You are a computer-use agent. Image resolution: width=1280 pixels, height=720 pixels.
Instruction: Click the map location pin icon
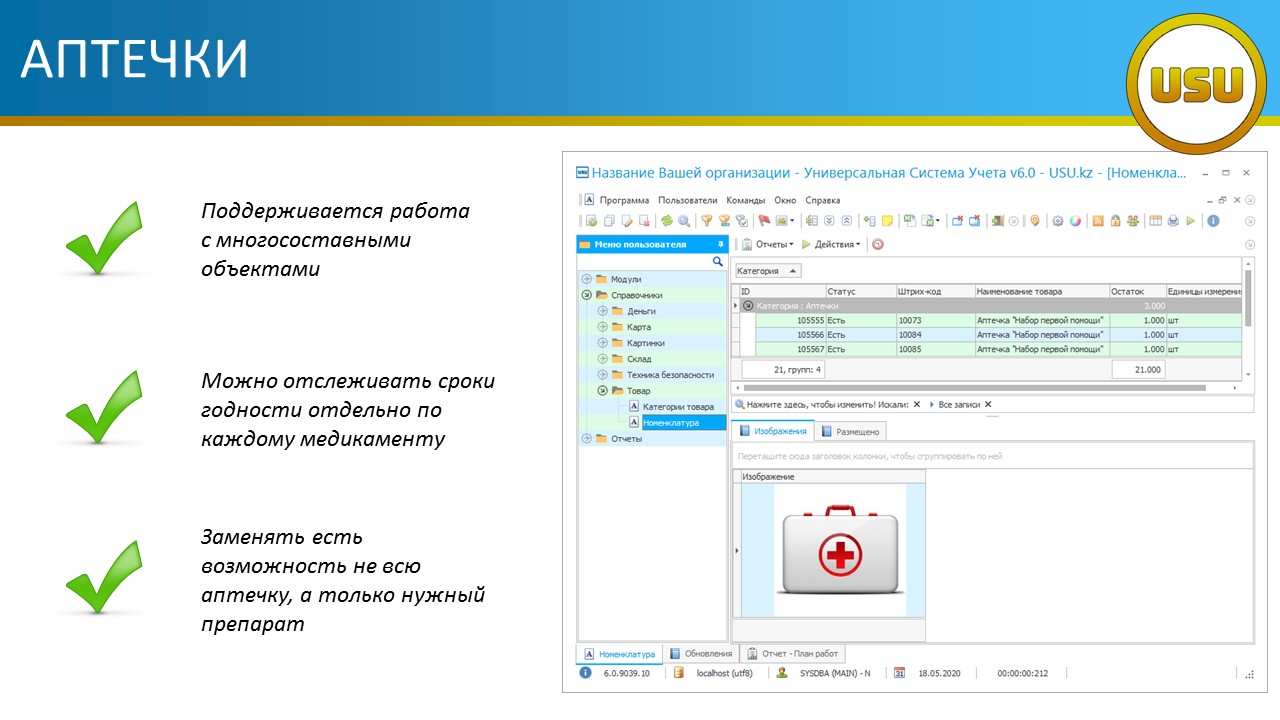coord(1035,221)
